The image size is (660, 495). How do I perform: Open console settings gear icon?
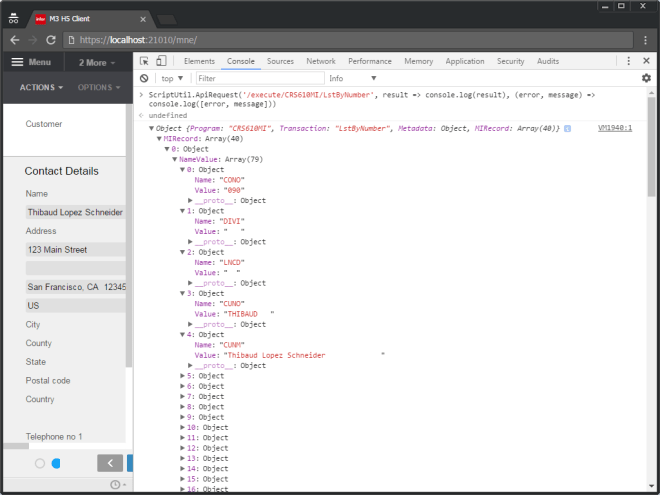click(646, 78)
